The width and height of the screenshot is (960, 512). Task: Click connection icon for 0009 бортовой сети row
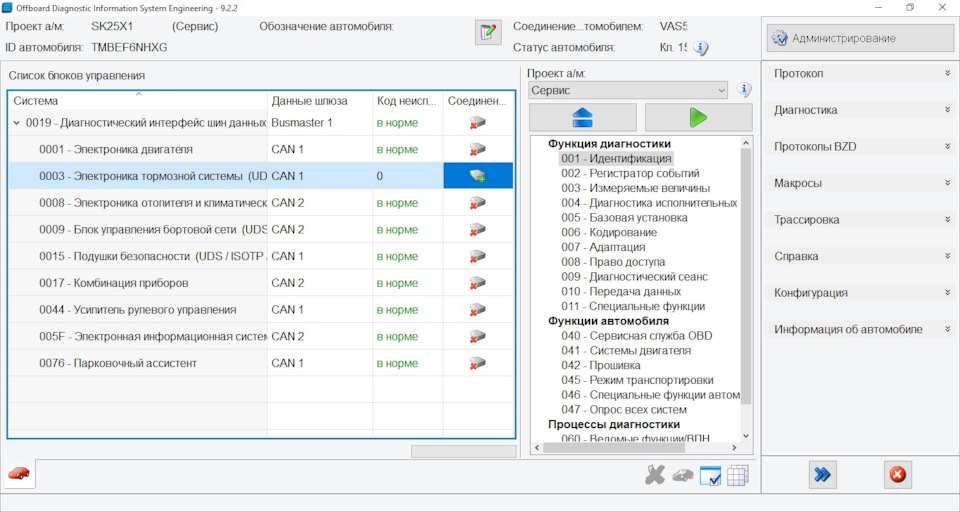478,230
